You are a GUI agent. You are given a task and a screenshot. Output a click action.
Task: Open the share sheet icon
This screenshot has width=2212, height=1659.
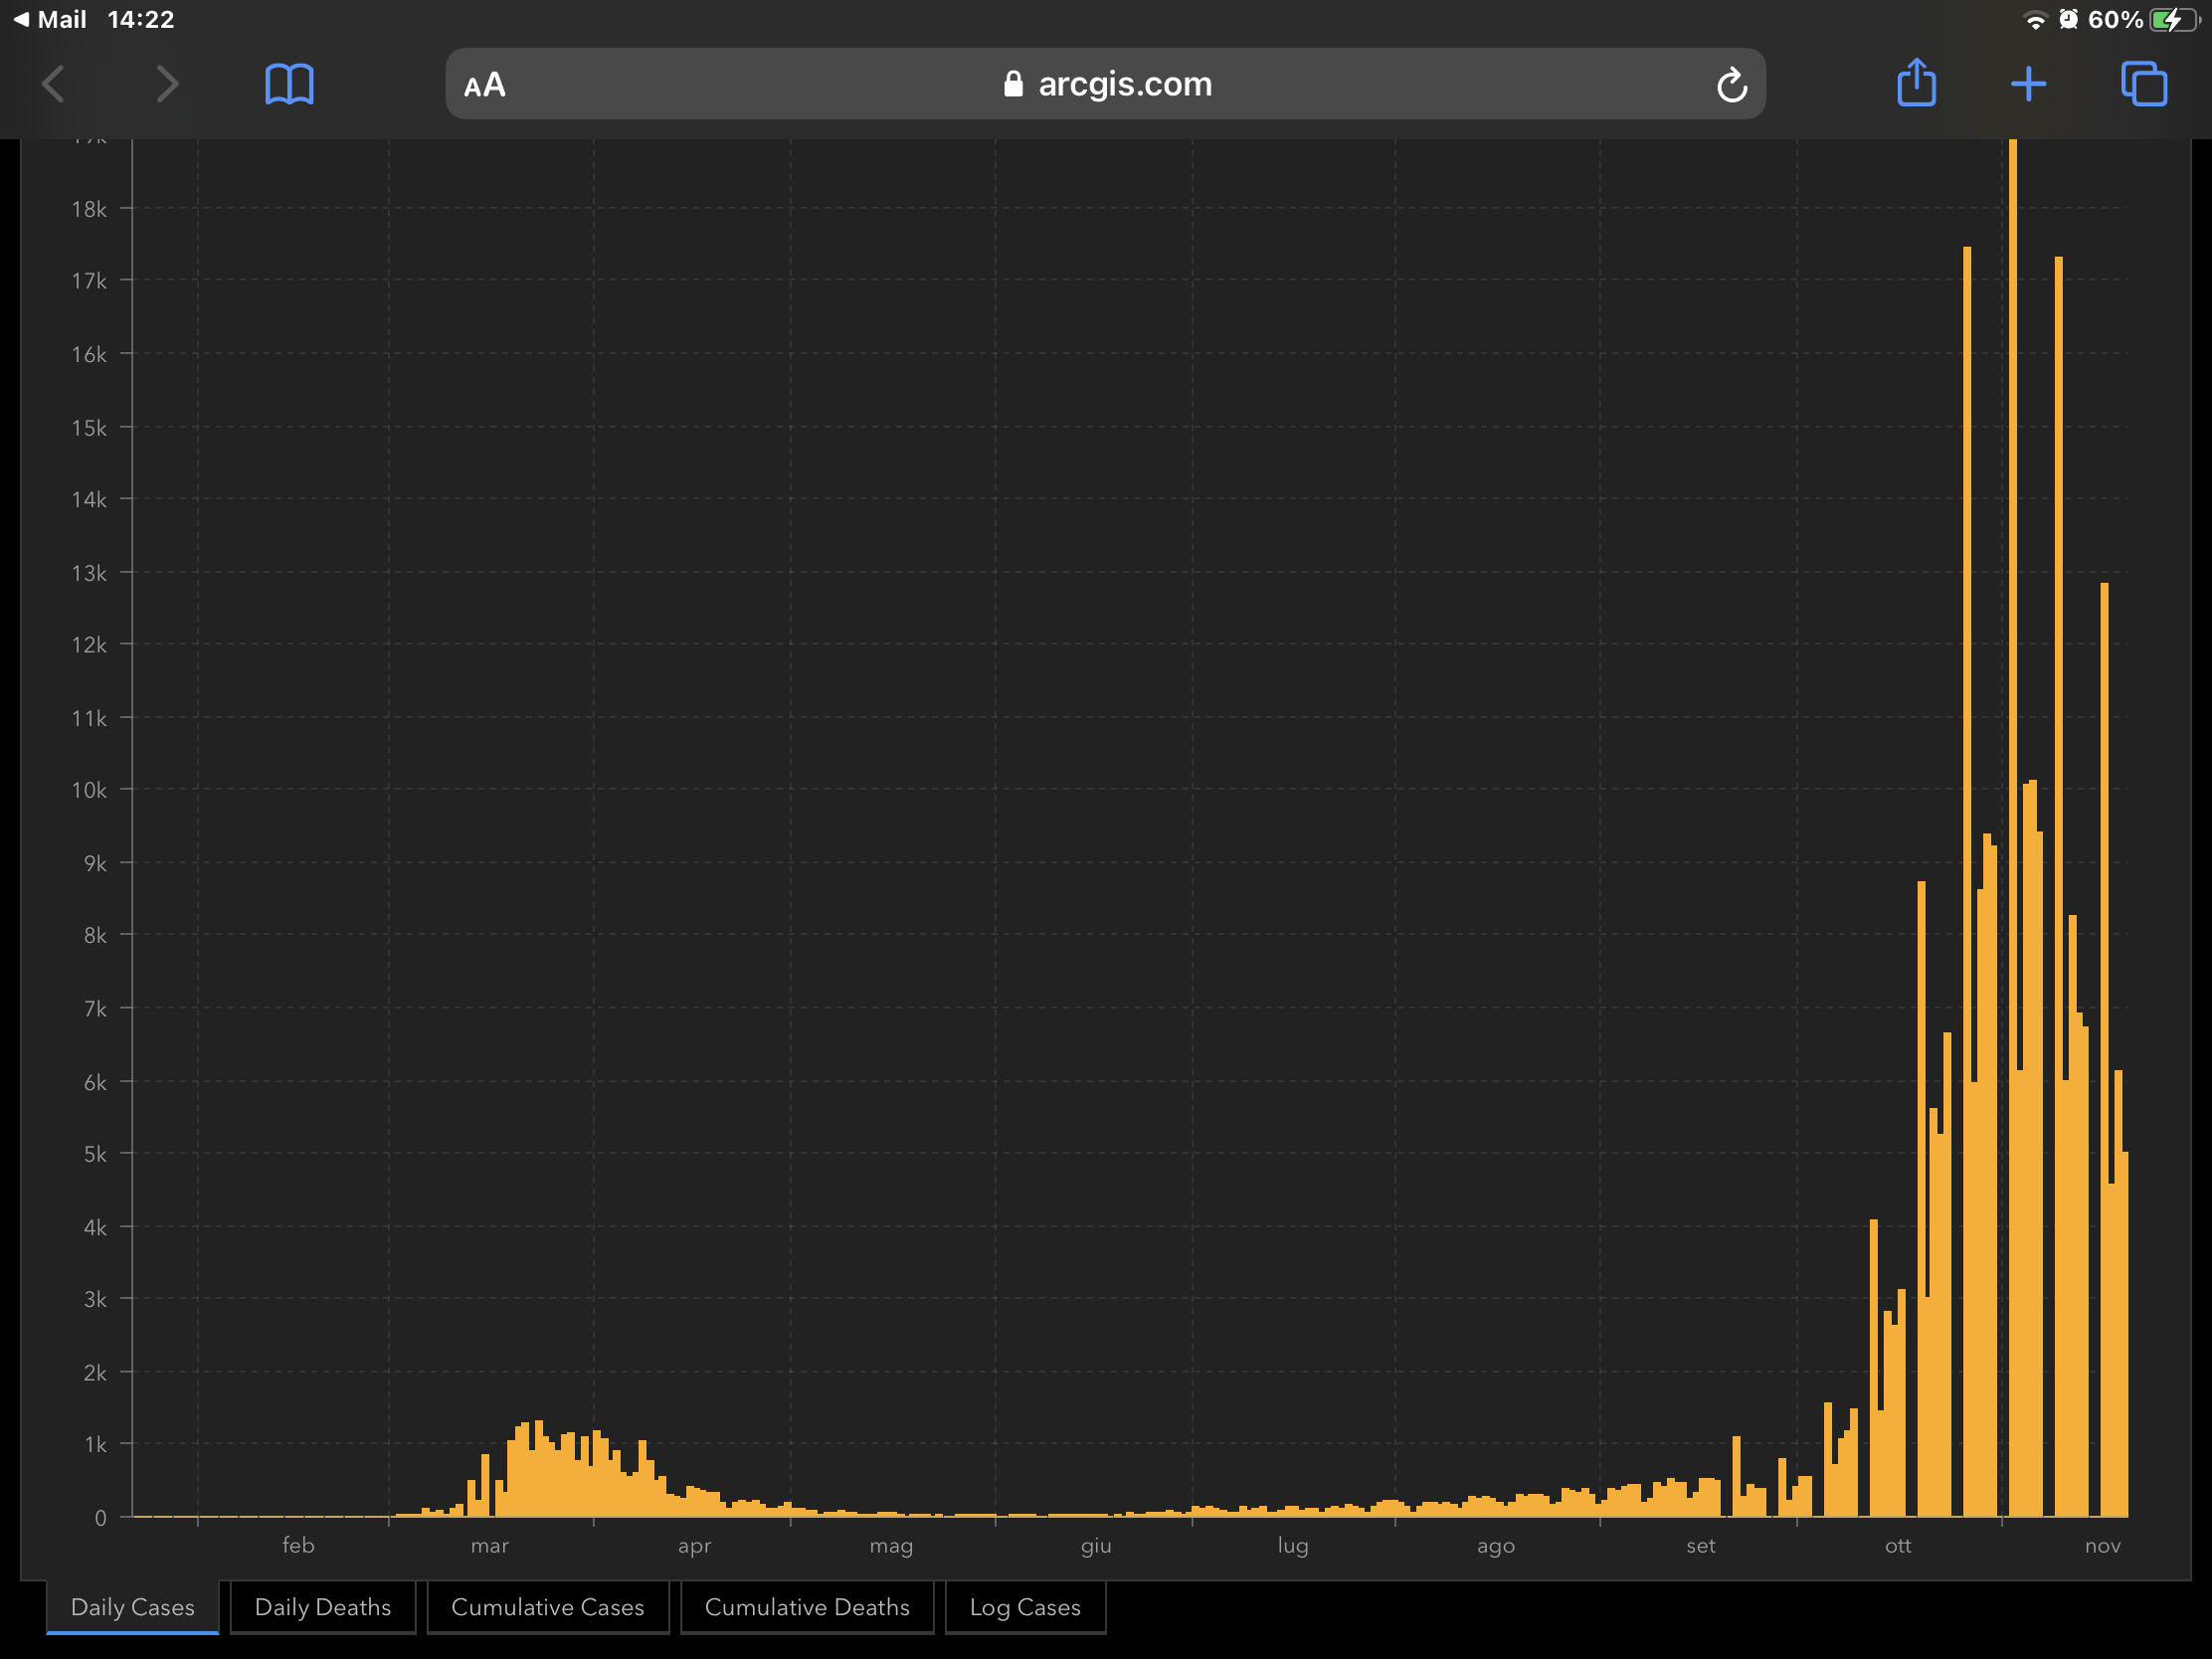click(x=1916, y=83)
